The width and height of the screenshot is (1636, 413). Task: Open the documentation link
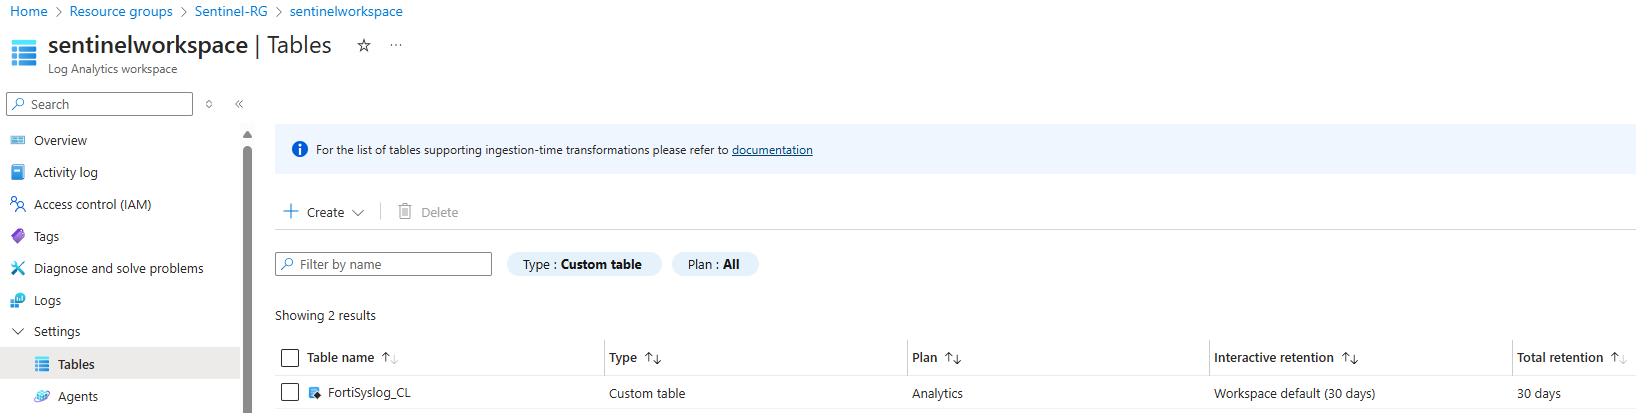coord(772,150)
